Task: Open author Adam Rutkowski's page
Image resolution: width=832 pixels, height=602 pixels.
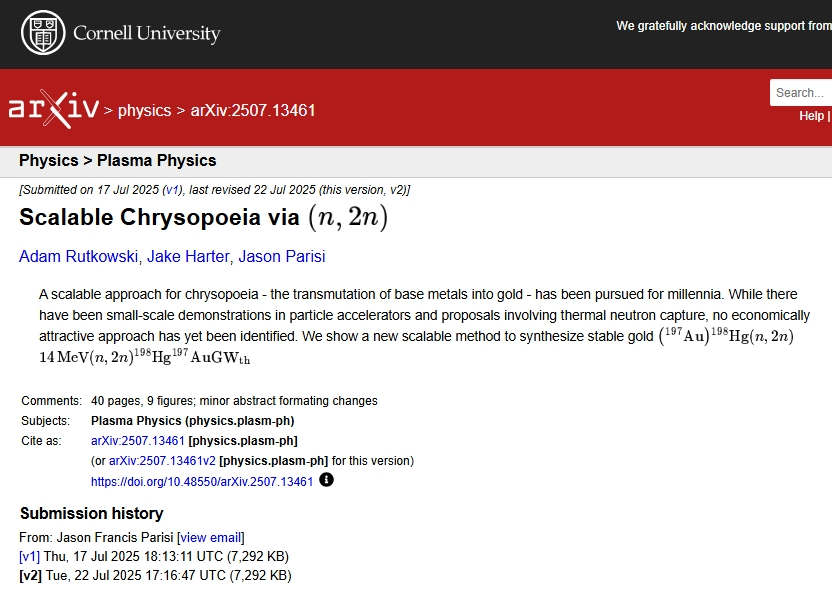Action: 79,256
